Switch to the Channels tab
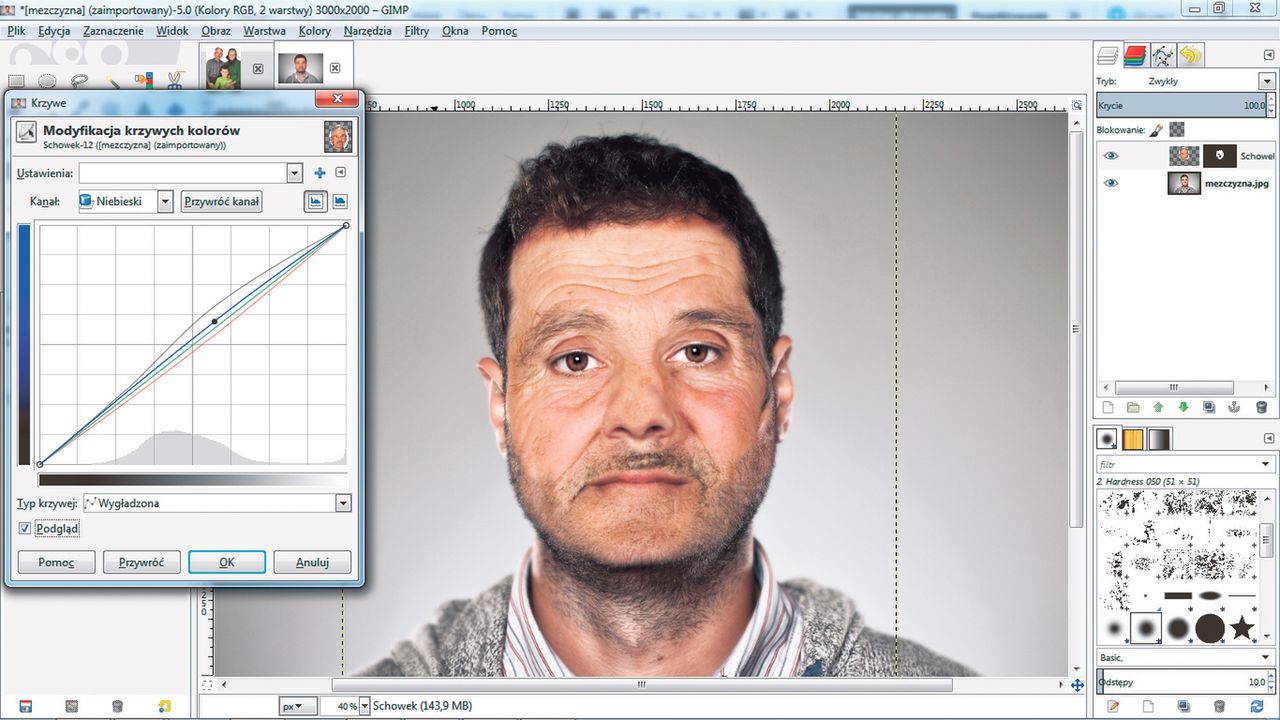Image resolution: width=1280 pixels, height=720 pixels. click(x=1135, y=55)
